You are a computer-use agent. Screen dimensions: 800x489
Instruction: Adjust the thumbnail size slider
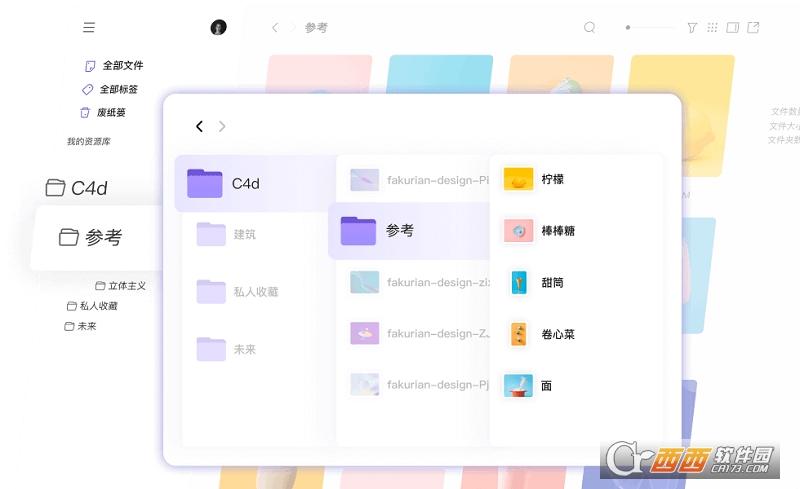pyautogui.click(x=649, y=28)
